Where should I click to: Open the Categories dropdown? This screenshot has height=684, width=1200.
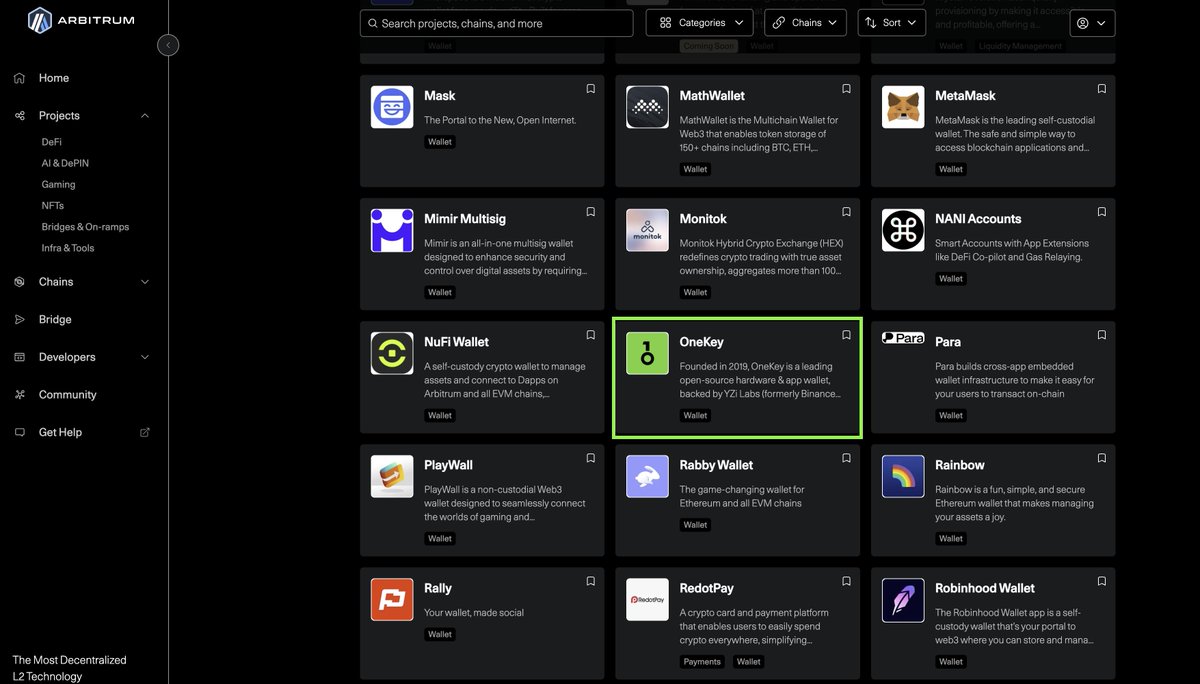click(700, 23)
